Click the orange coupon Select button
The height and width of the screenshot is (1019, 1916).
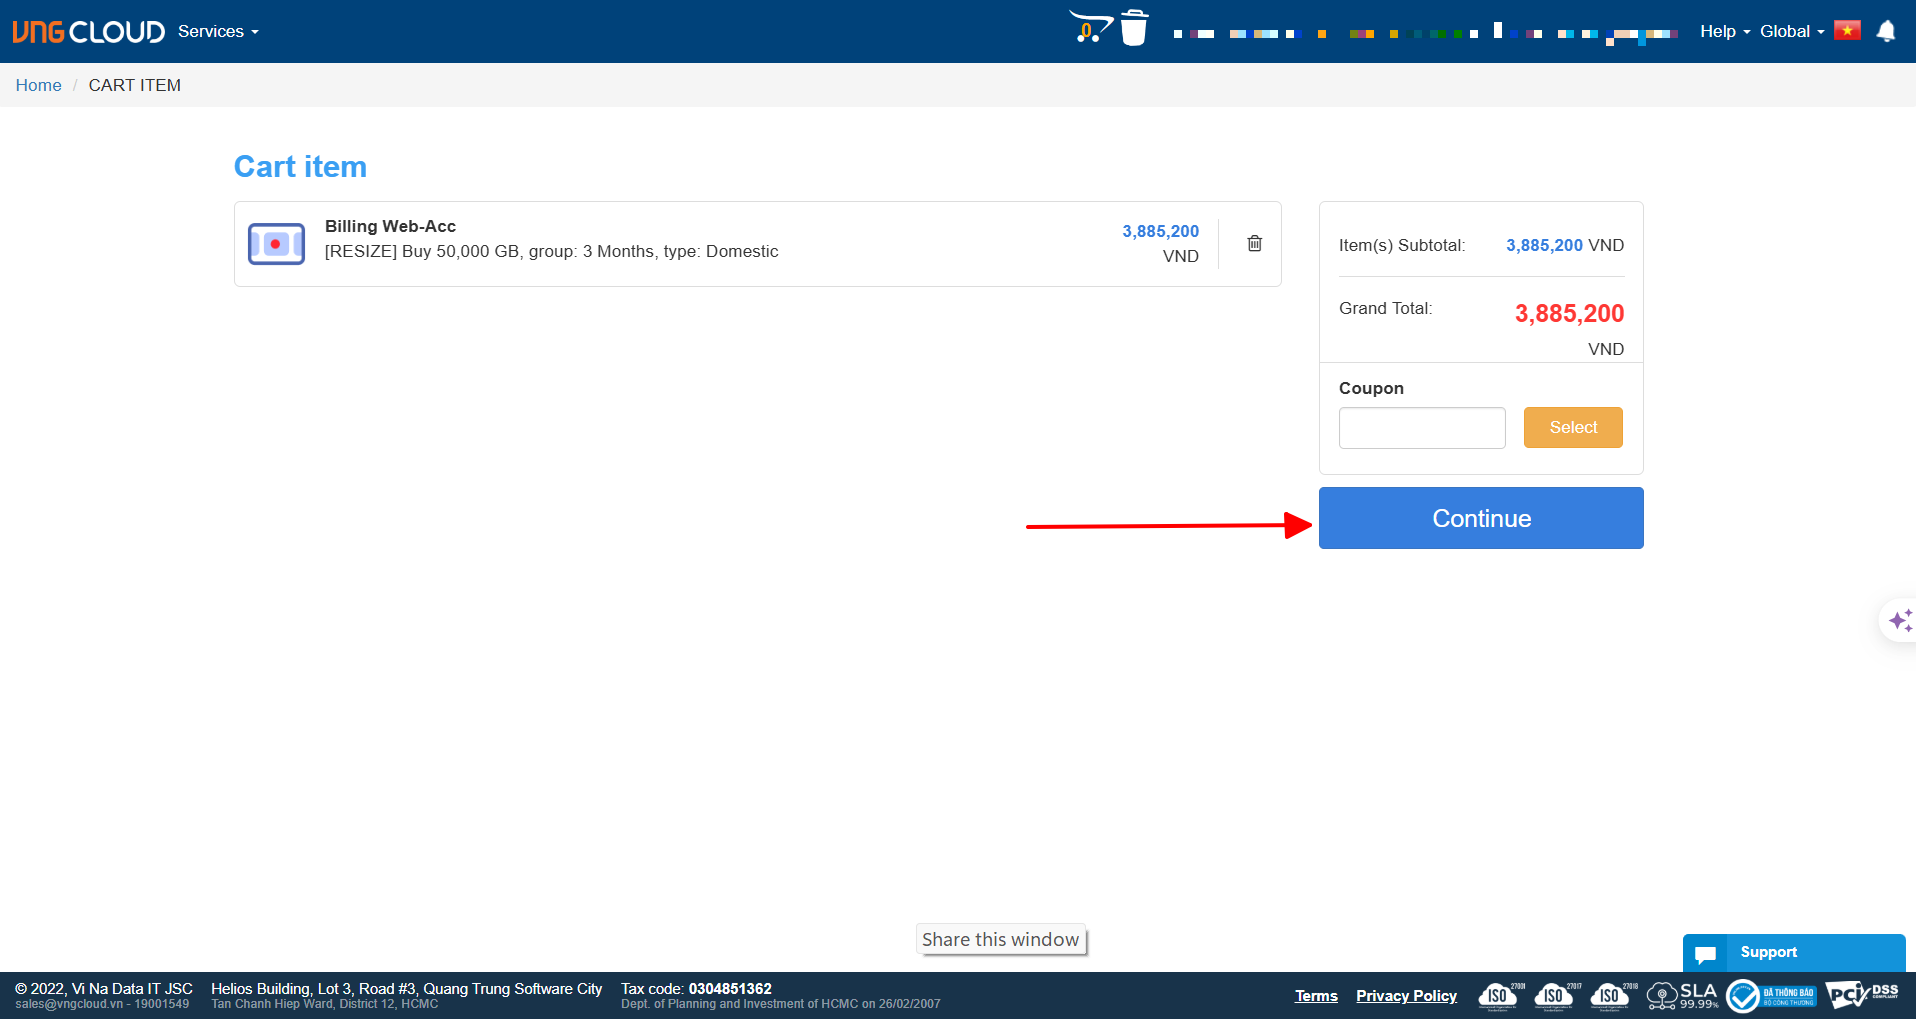(x=1572, y=428)
